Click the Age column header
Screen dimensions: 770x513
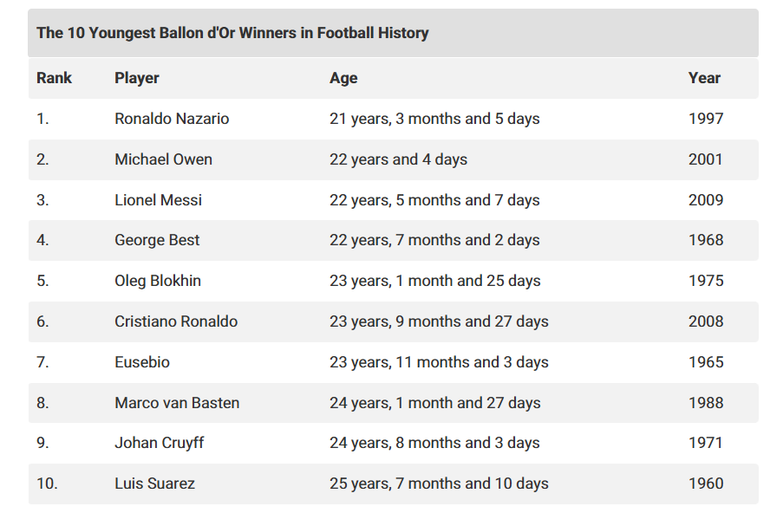click(x=343, y=78)
